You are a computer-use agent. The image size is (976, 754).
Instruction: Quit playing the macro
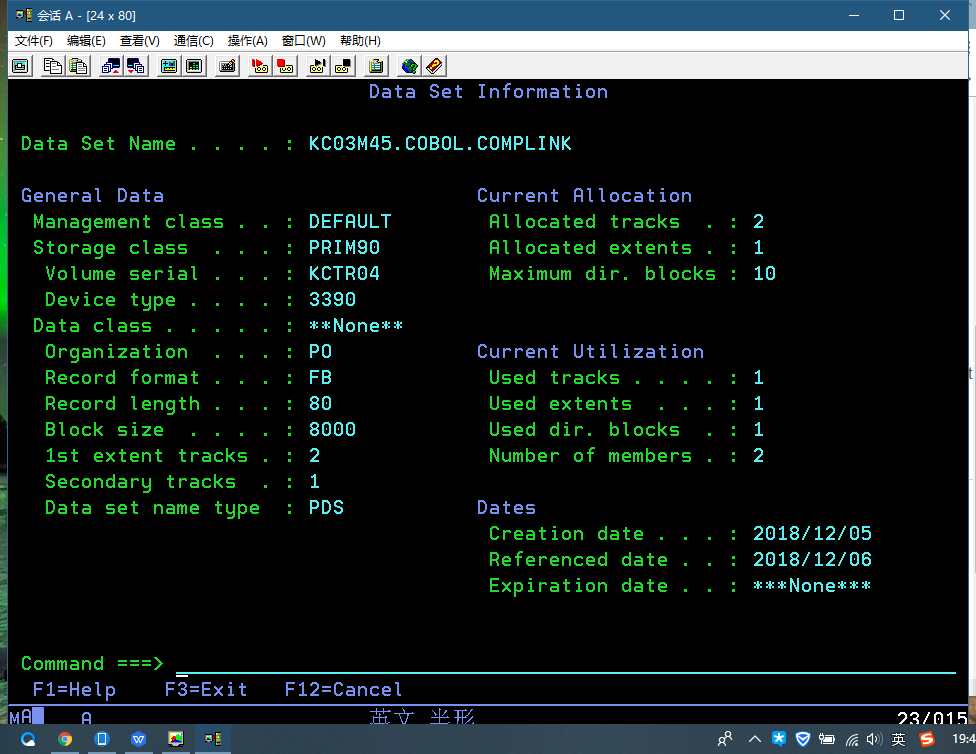(x=343, y=66)
